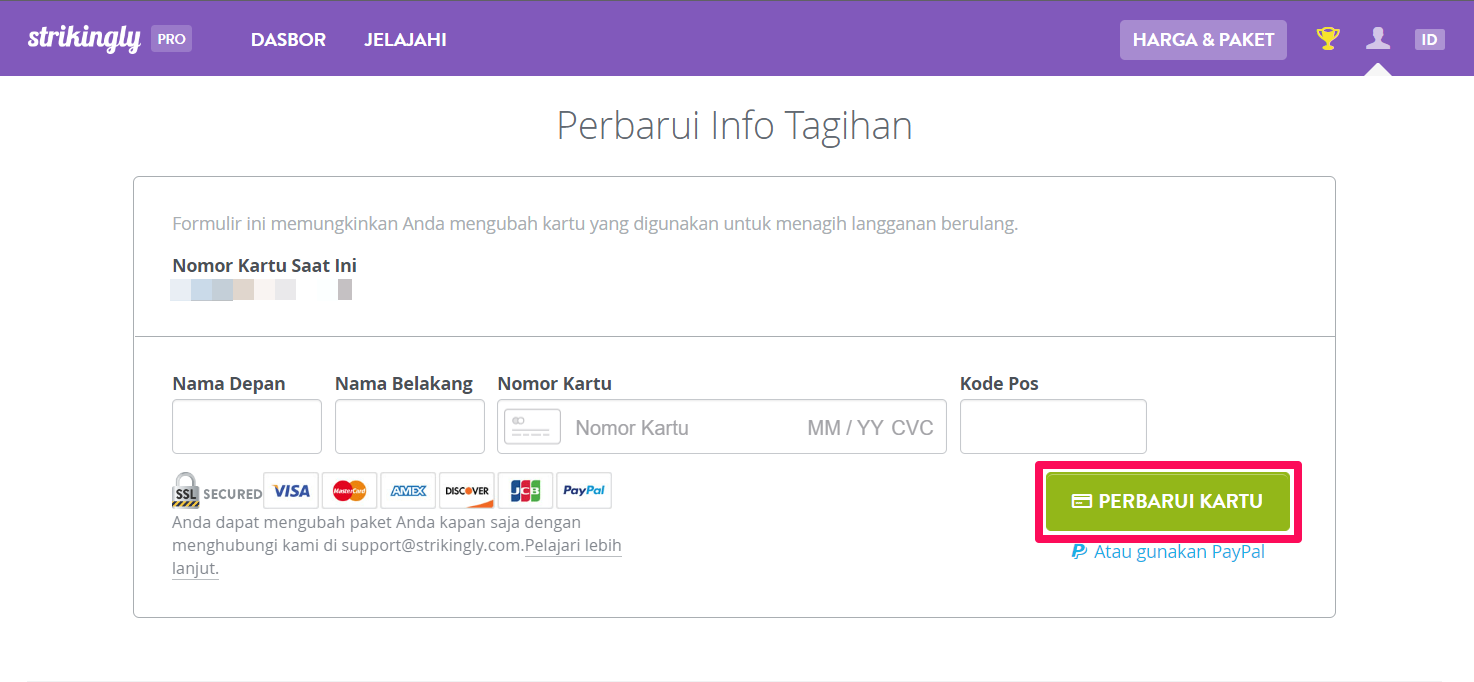Click the PayPal payment logo
This screenshot has height=682, width=1474.
click(x=584, y=491)
